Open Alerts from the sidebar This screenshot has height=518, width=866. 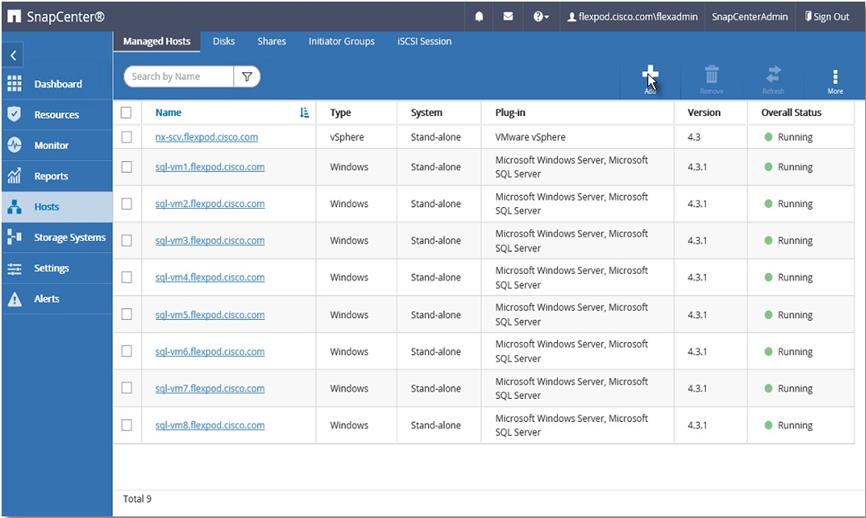click(x=57, y=299)
